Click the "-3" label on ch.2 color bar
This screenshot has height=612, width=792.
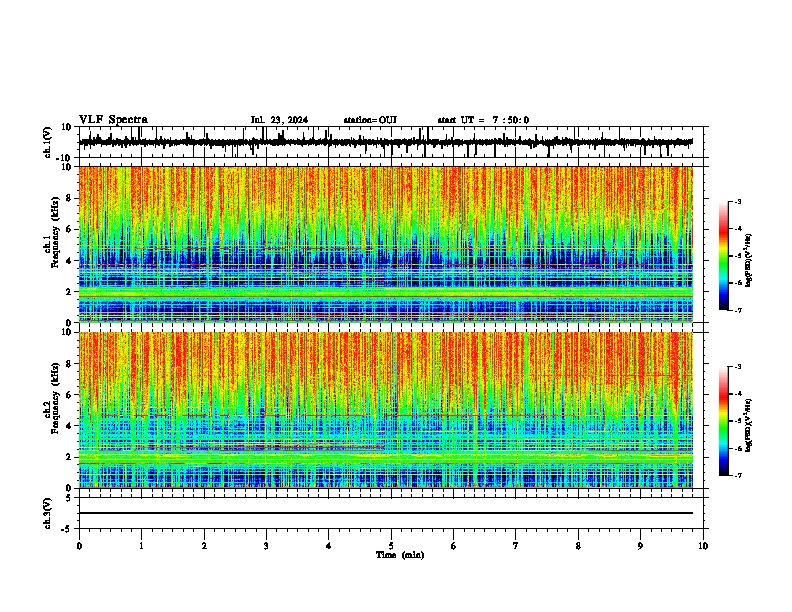click(x=738, y=367)
